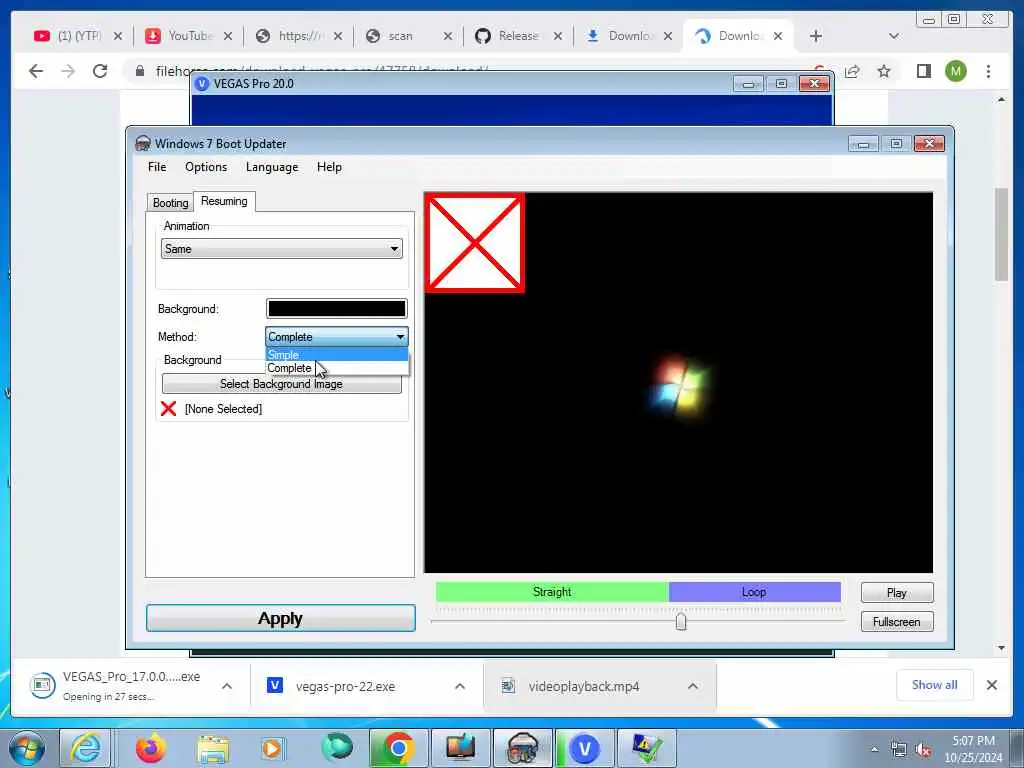Viewport: 1024px width, 768px height.
Task: Select the scan browser tab
Action: click(x=408, y=36)
